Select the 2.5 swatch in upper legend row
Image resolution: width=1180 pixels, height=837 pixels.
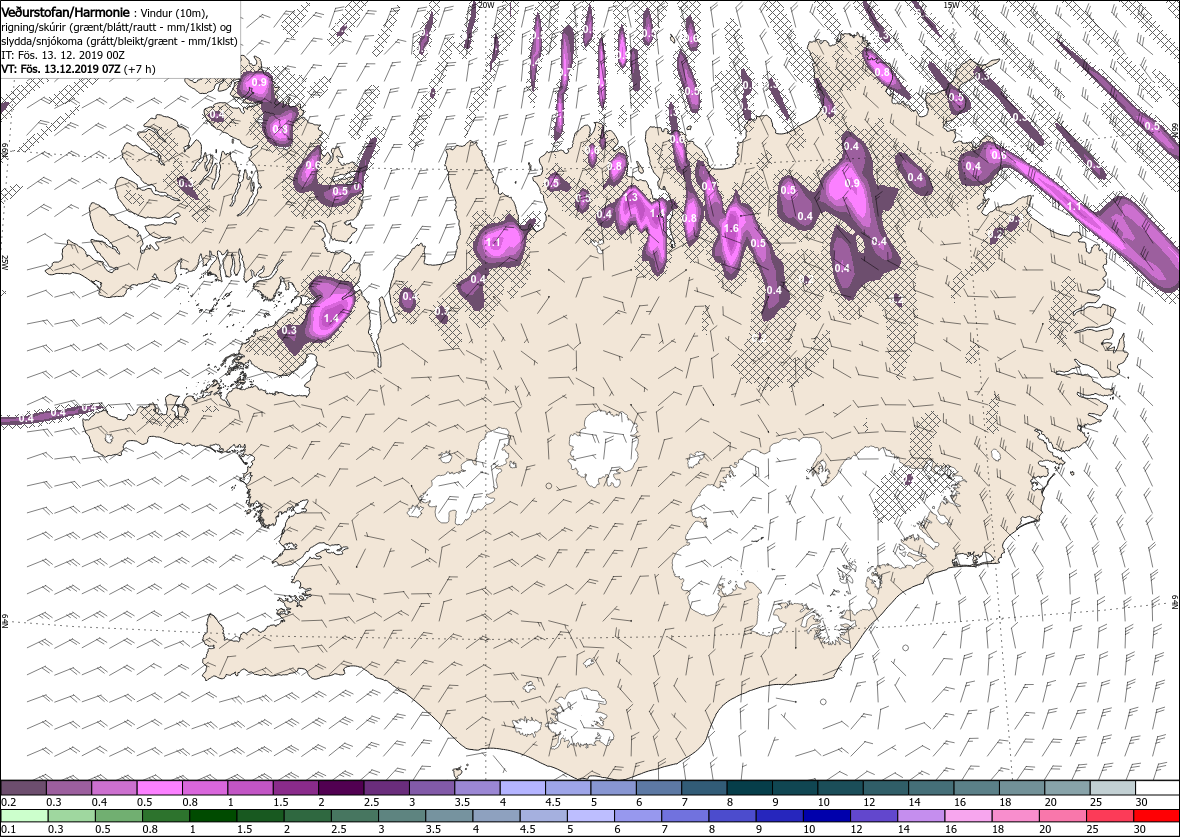386,787
